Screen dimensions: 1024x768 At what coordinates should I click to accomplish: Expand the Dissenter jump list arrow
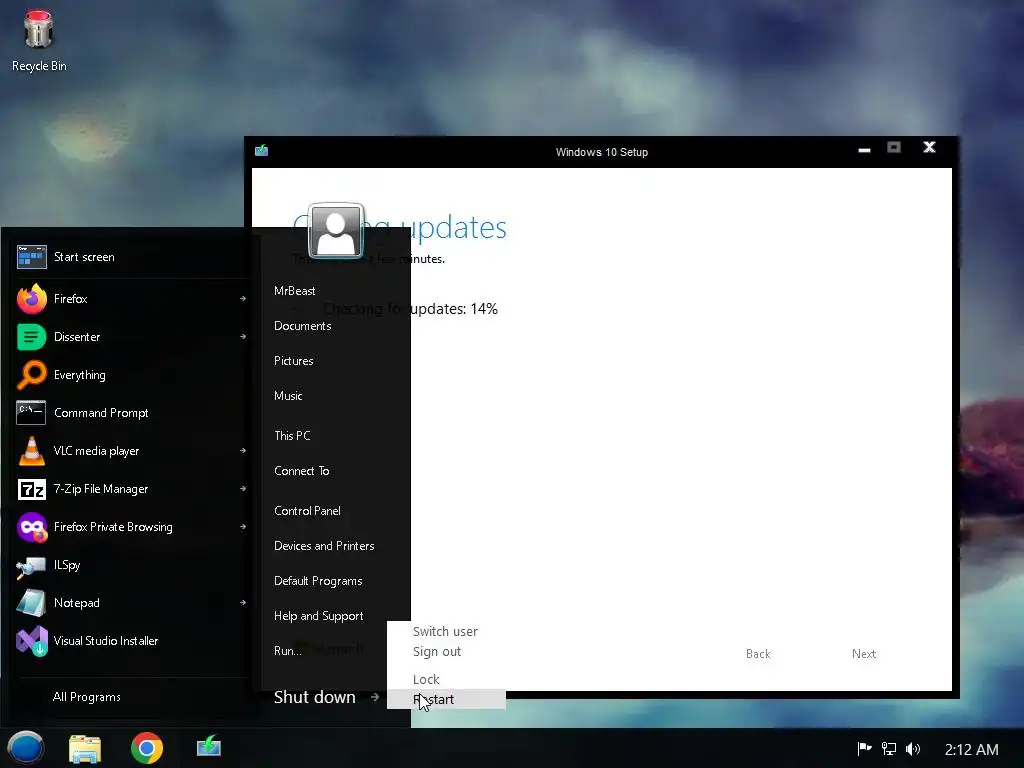click(243, 337)
